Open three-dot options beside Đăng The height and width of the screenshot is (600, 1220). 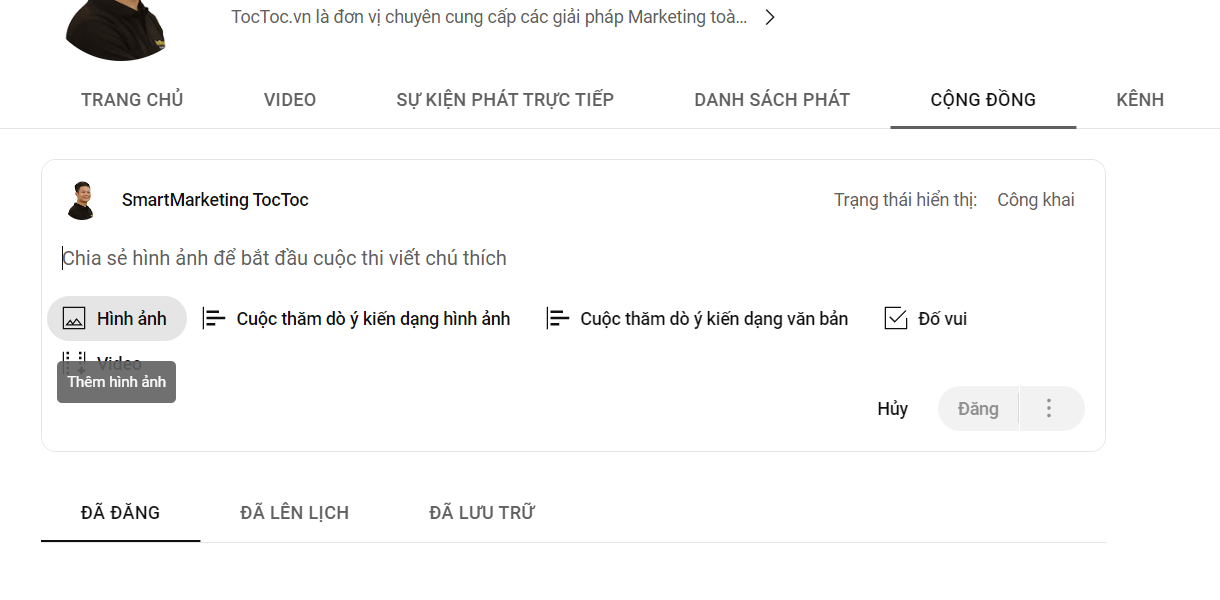(1049, 408)
